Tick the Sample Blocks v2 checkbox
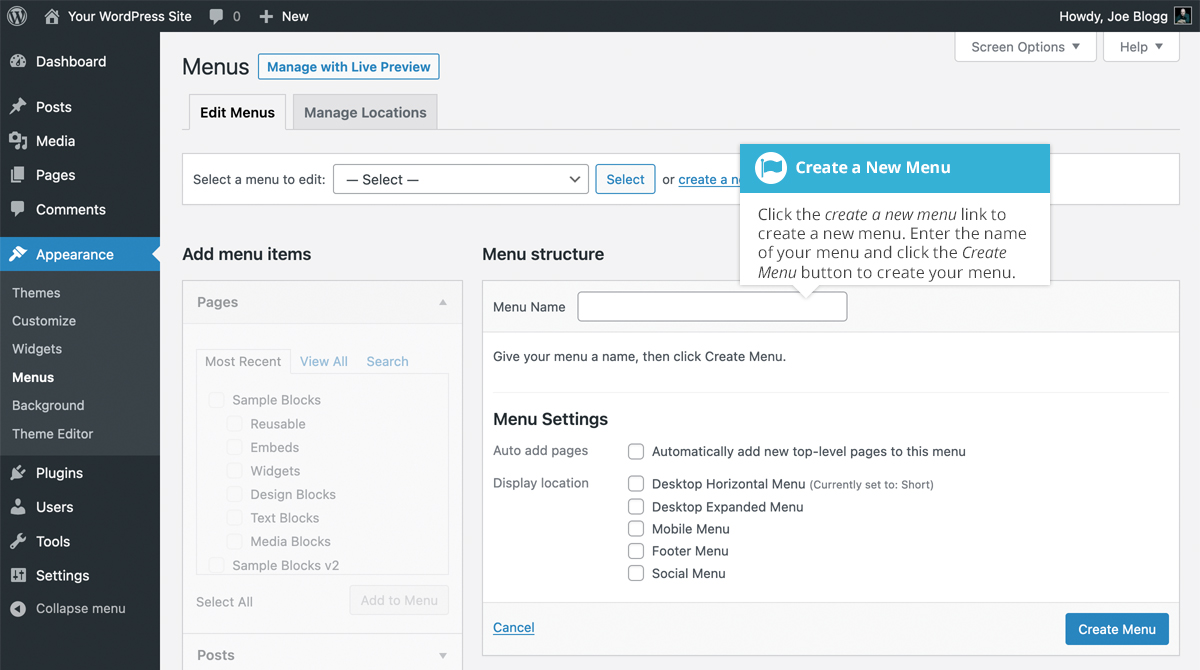This screenshot has height=670, width=1200. (216, 565)
